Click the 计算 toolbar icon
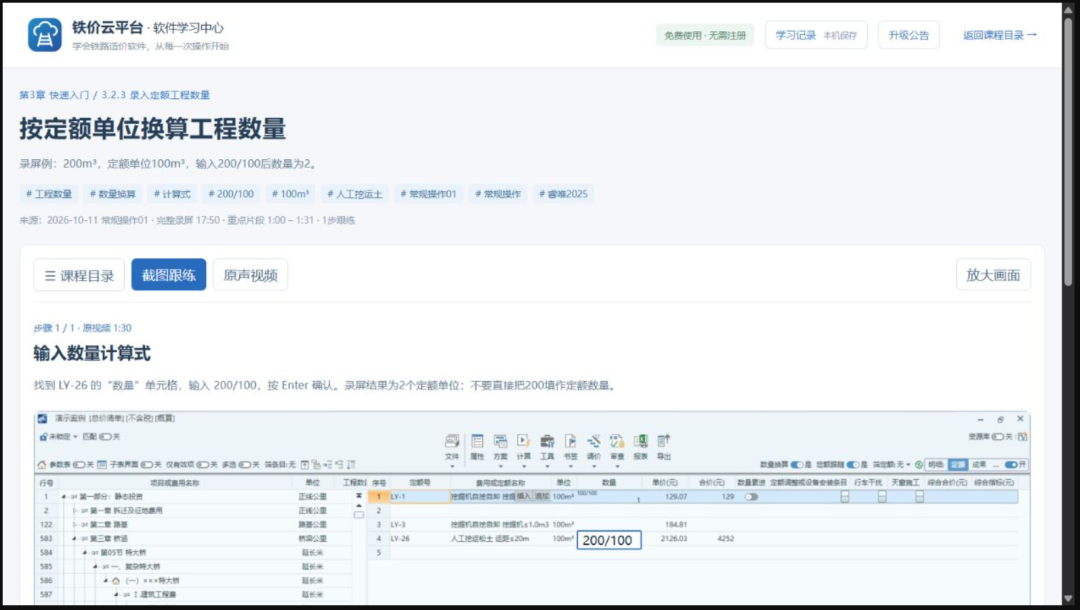This screenshot has width=1080, height=610. click(523, 441)
